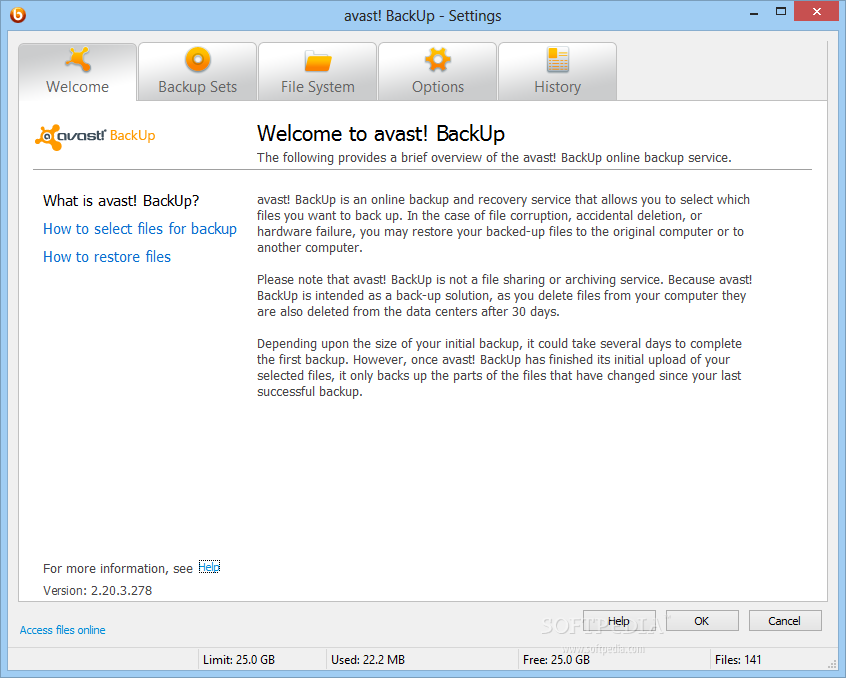The width and height of the screenshot is (846, 678).
Task: Open 'How to select files for backup'
Action: (x=140, y=229)
